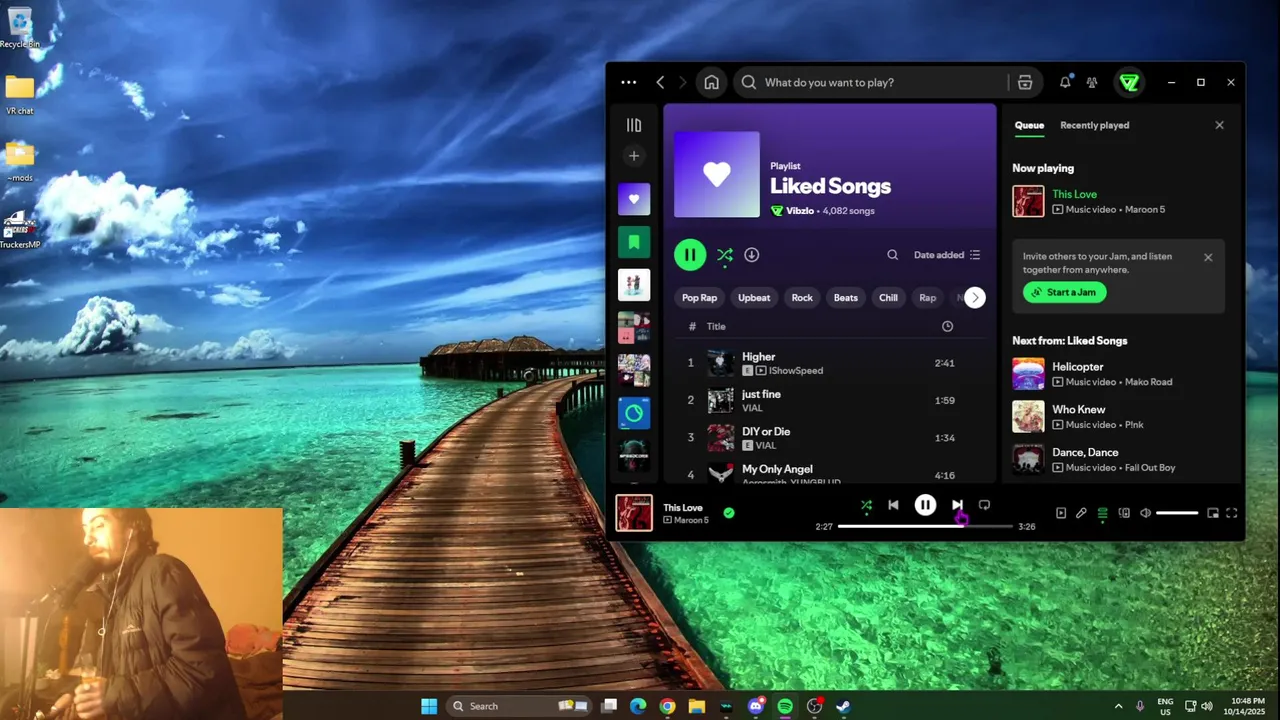Filter songs by Upbeat

click(754, 298)
